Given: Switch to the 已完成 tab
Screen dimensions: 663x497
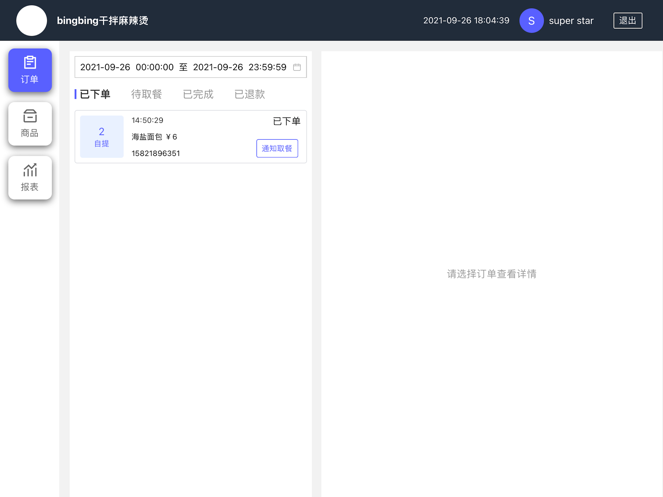Looking at the screenshot, I should pyautogui.click(x=198, y=94).
